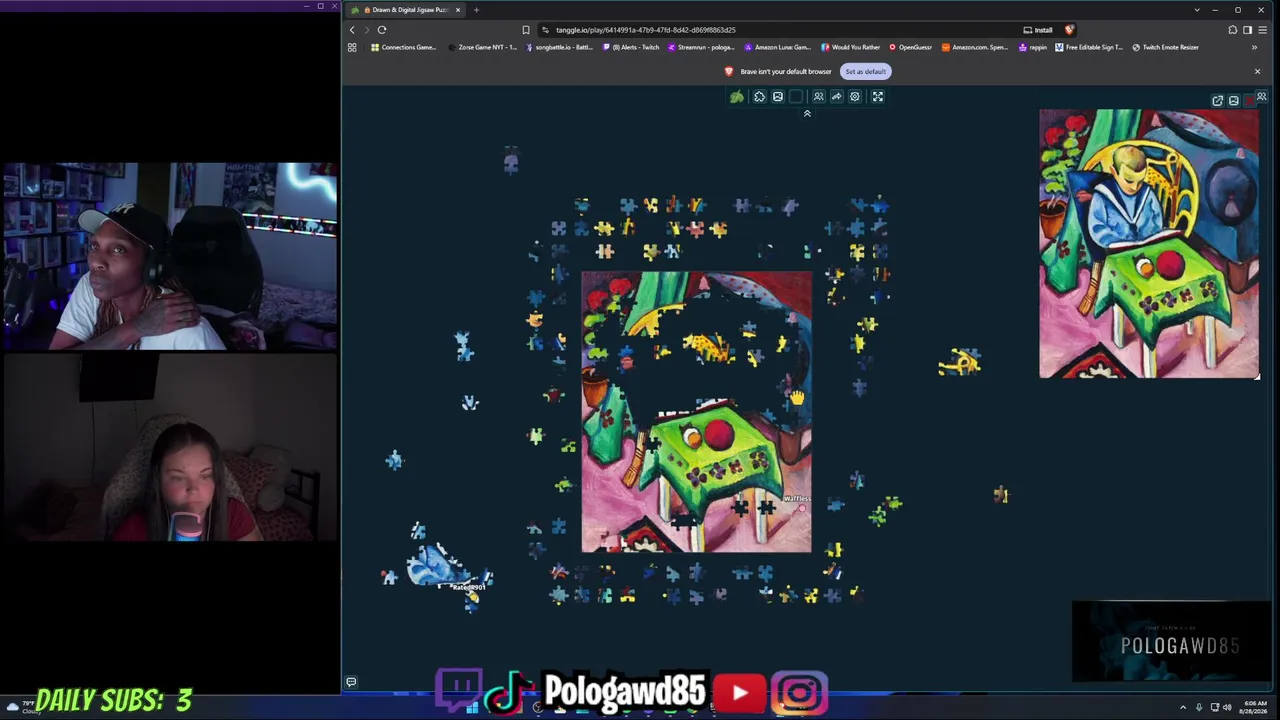Open the puzzle piece options in the toolbar

click(759, 97)
